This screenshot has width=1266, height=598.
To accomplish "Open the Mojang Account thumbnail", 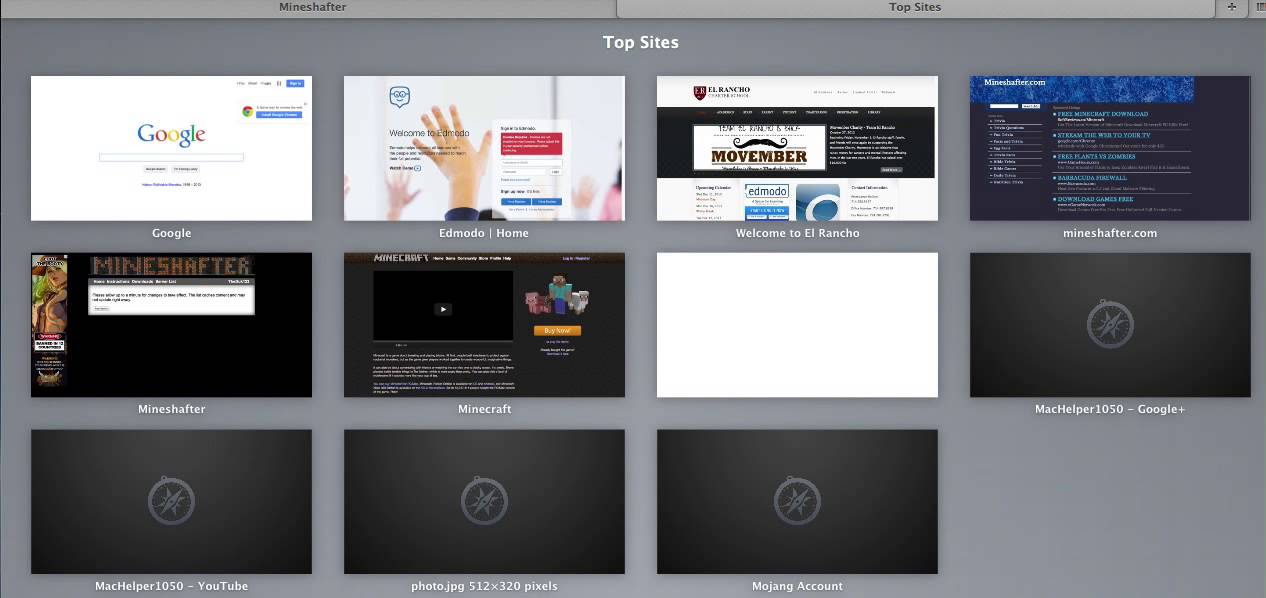I will click(797, 502).
